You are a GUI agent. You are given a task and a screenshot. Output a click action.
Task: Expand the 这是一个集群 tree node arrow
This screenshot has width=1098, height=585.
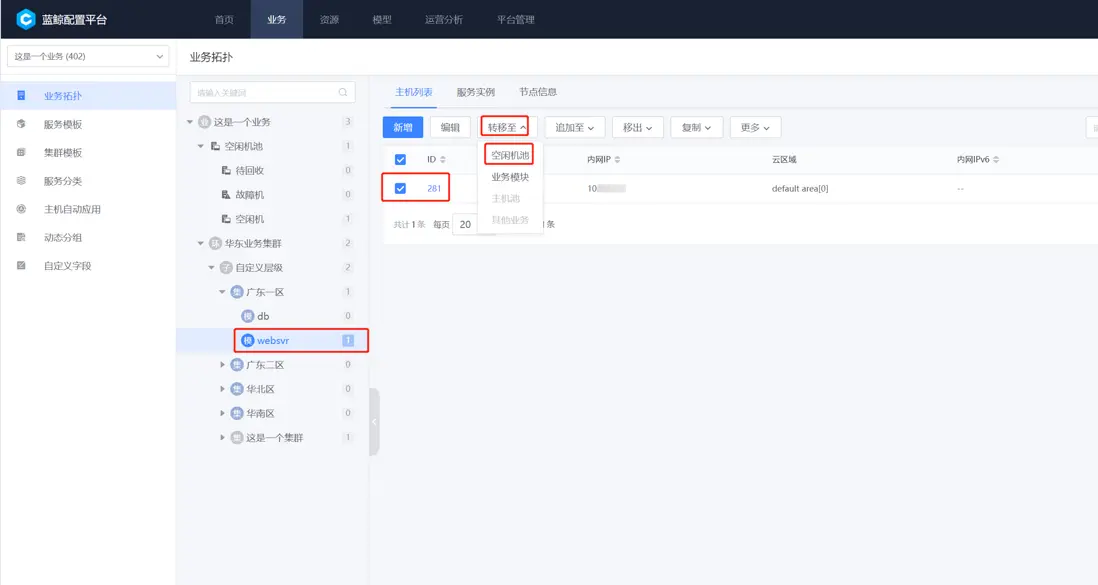[223, 437]
